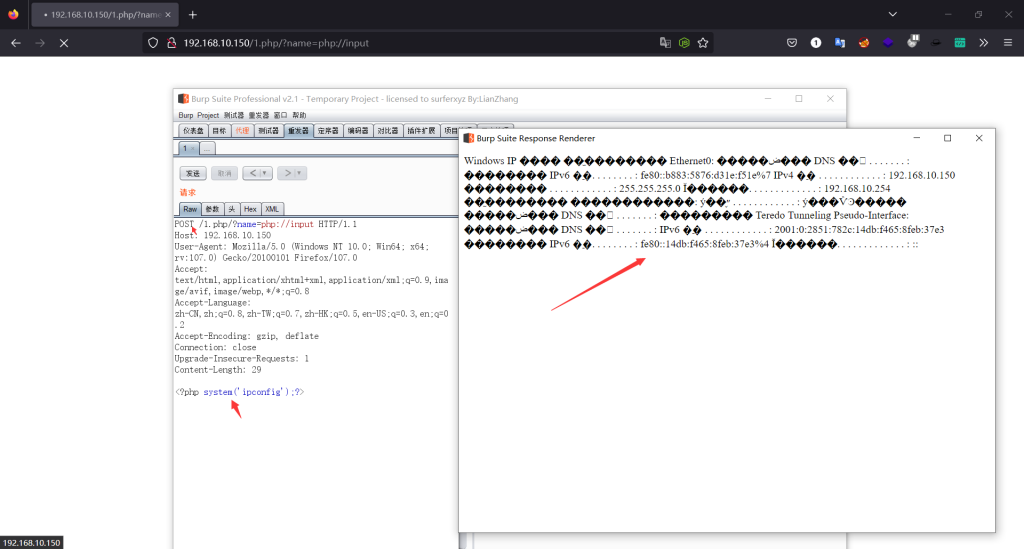
Task: Stop page loading with the X button
Action: (62, 43)
